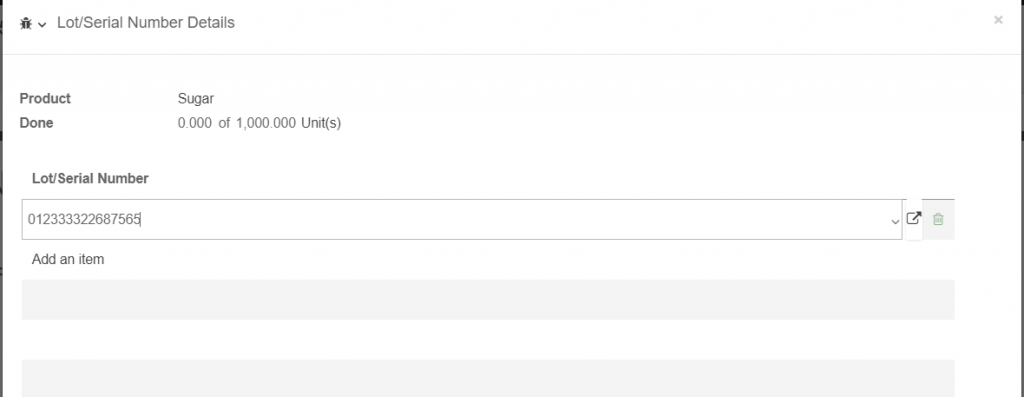The image size is (1024, 397).
Task: Sort by the Lot/Serial Number column header
Action: coord(90,178)
